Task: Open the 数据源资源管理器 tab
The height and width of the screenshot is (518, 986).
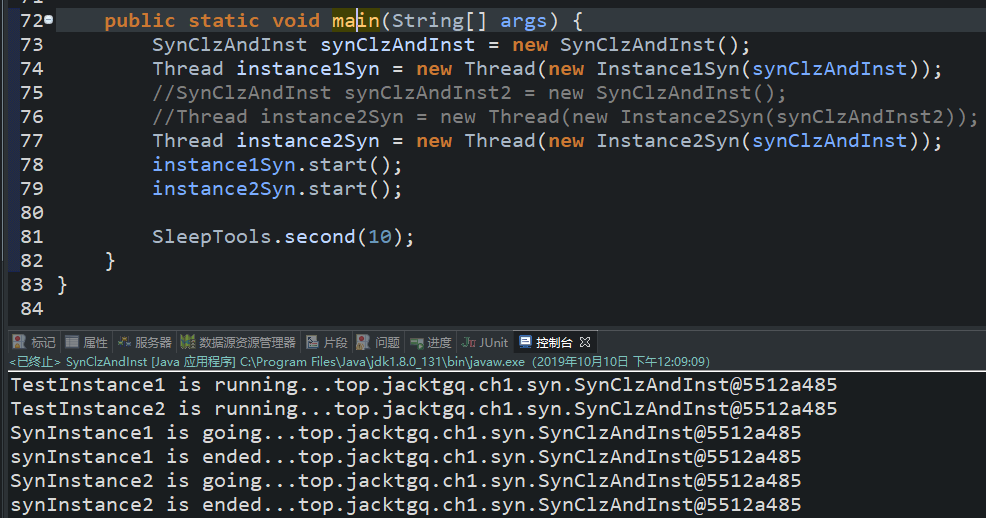Action: (x=238, y=343)
